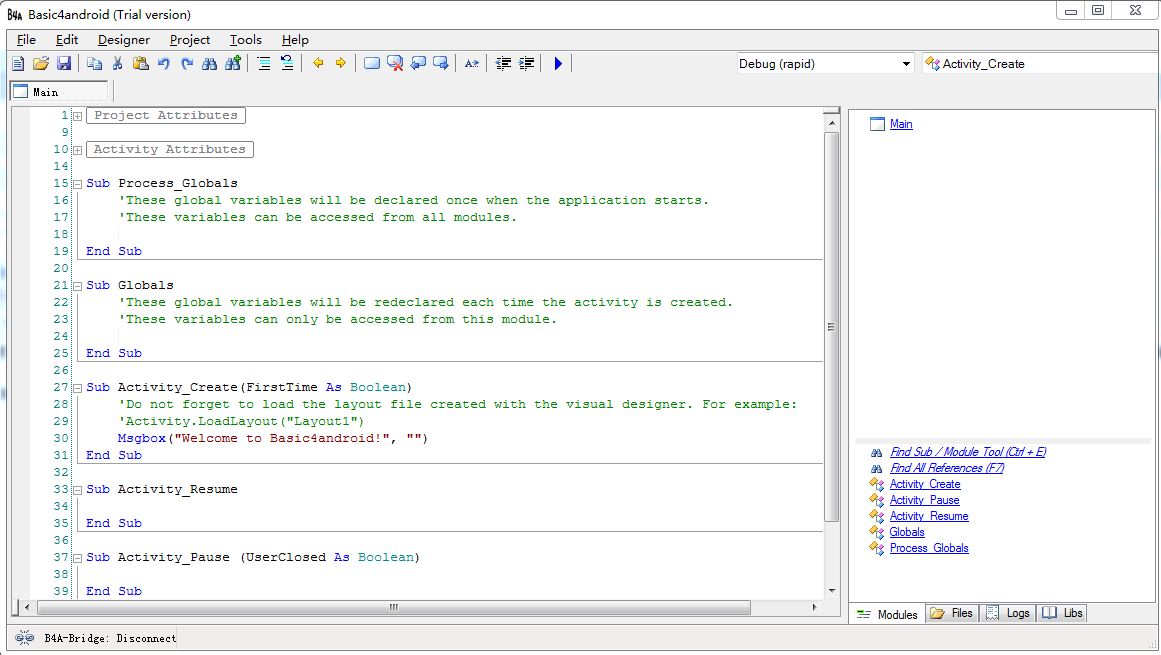Clear bookmarks using the red X icon
Image resolution: width=1161 pixels, height=655 pixels.
395,64
